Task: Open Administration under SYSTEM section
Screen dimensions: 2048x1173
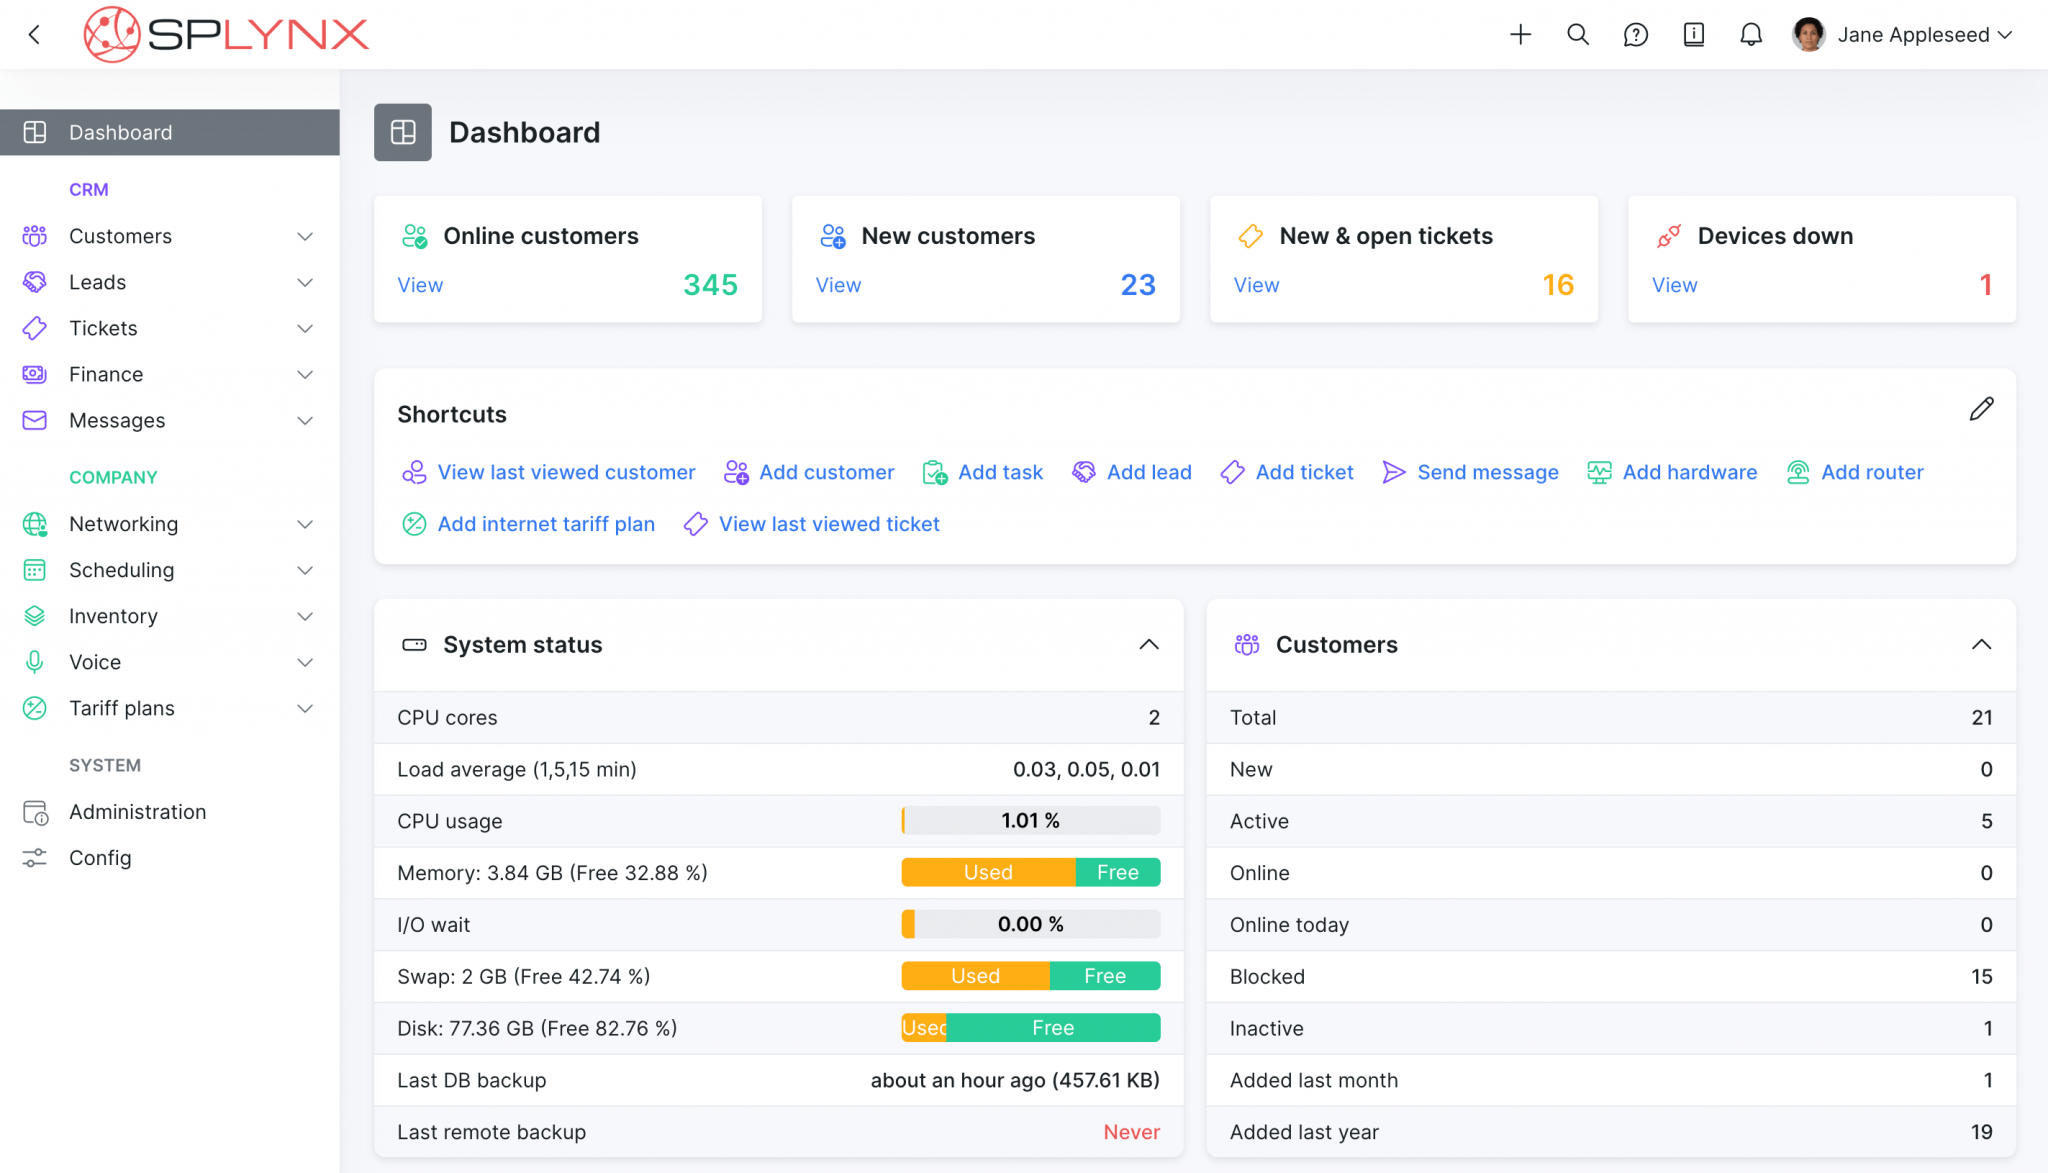Action: 137,811
